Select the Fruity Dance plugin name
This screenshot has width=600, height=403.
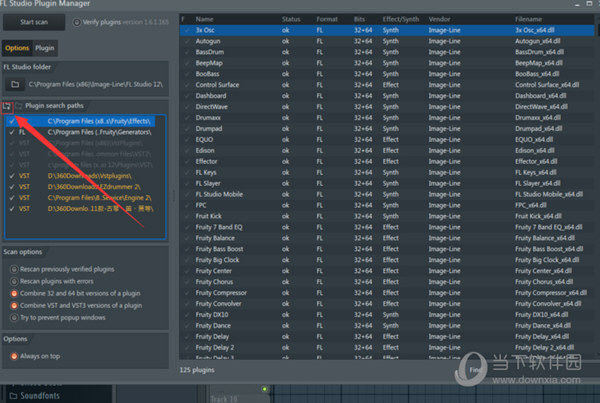(x=213, y=326)
